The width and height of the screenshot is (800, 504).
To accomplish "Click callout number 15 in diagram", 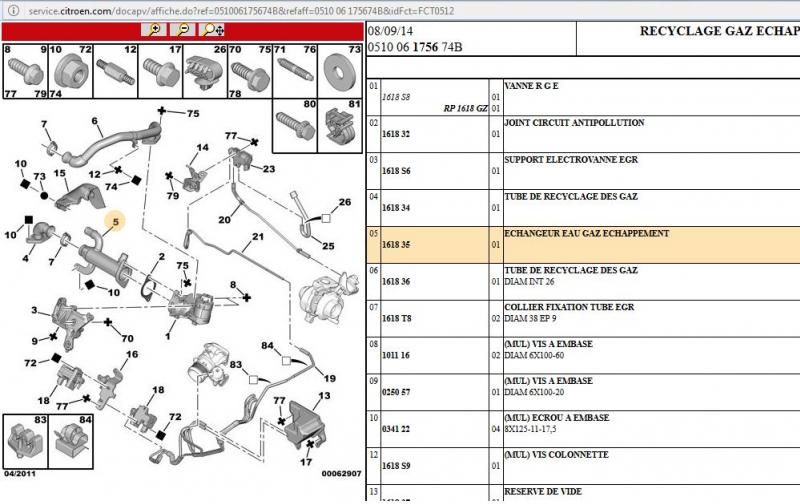I will pos(60,173).
